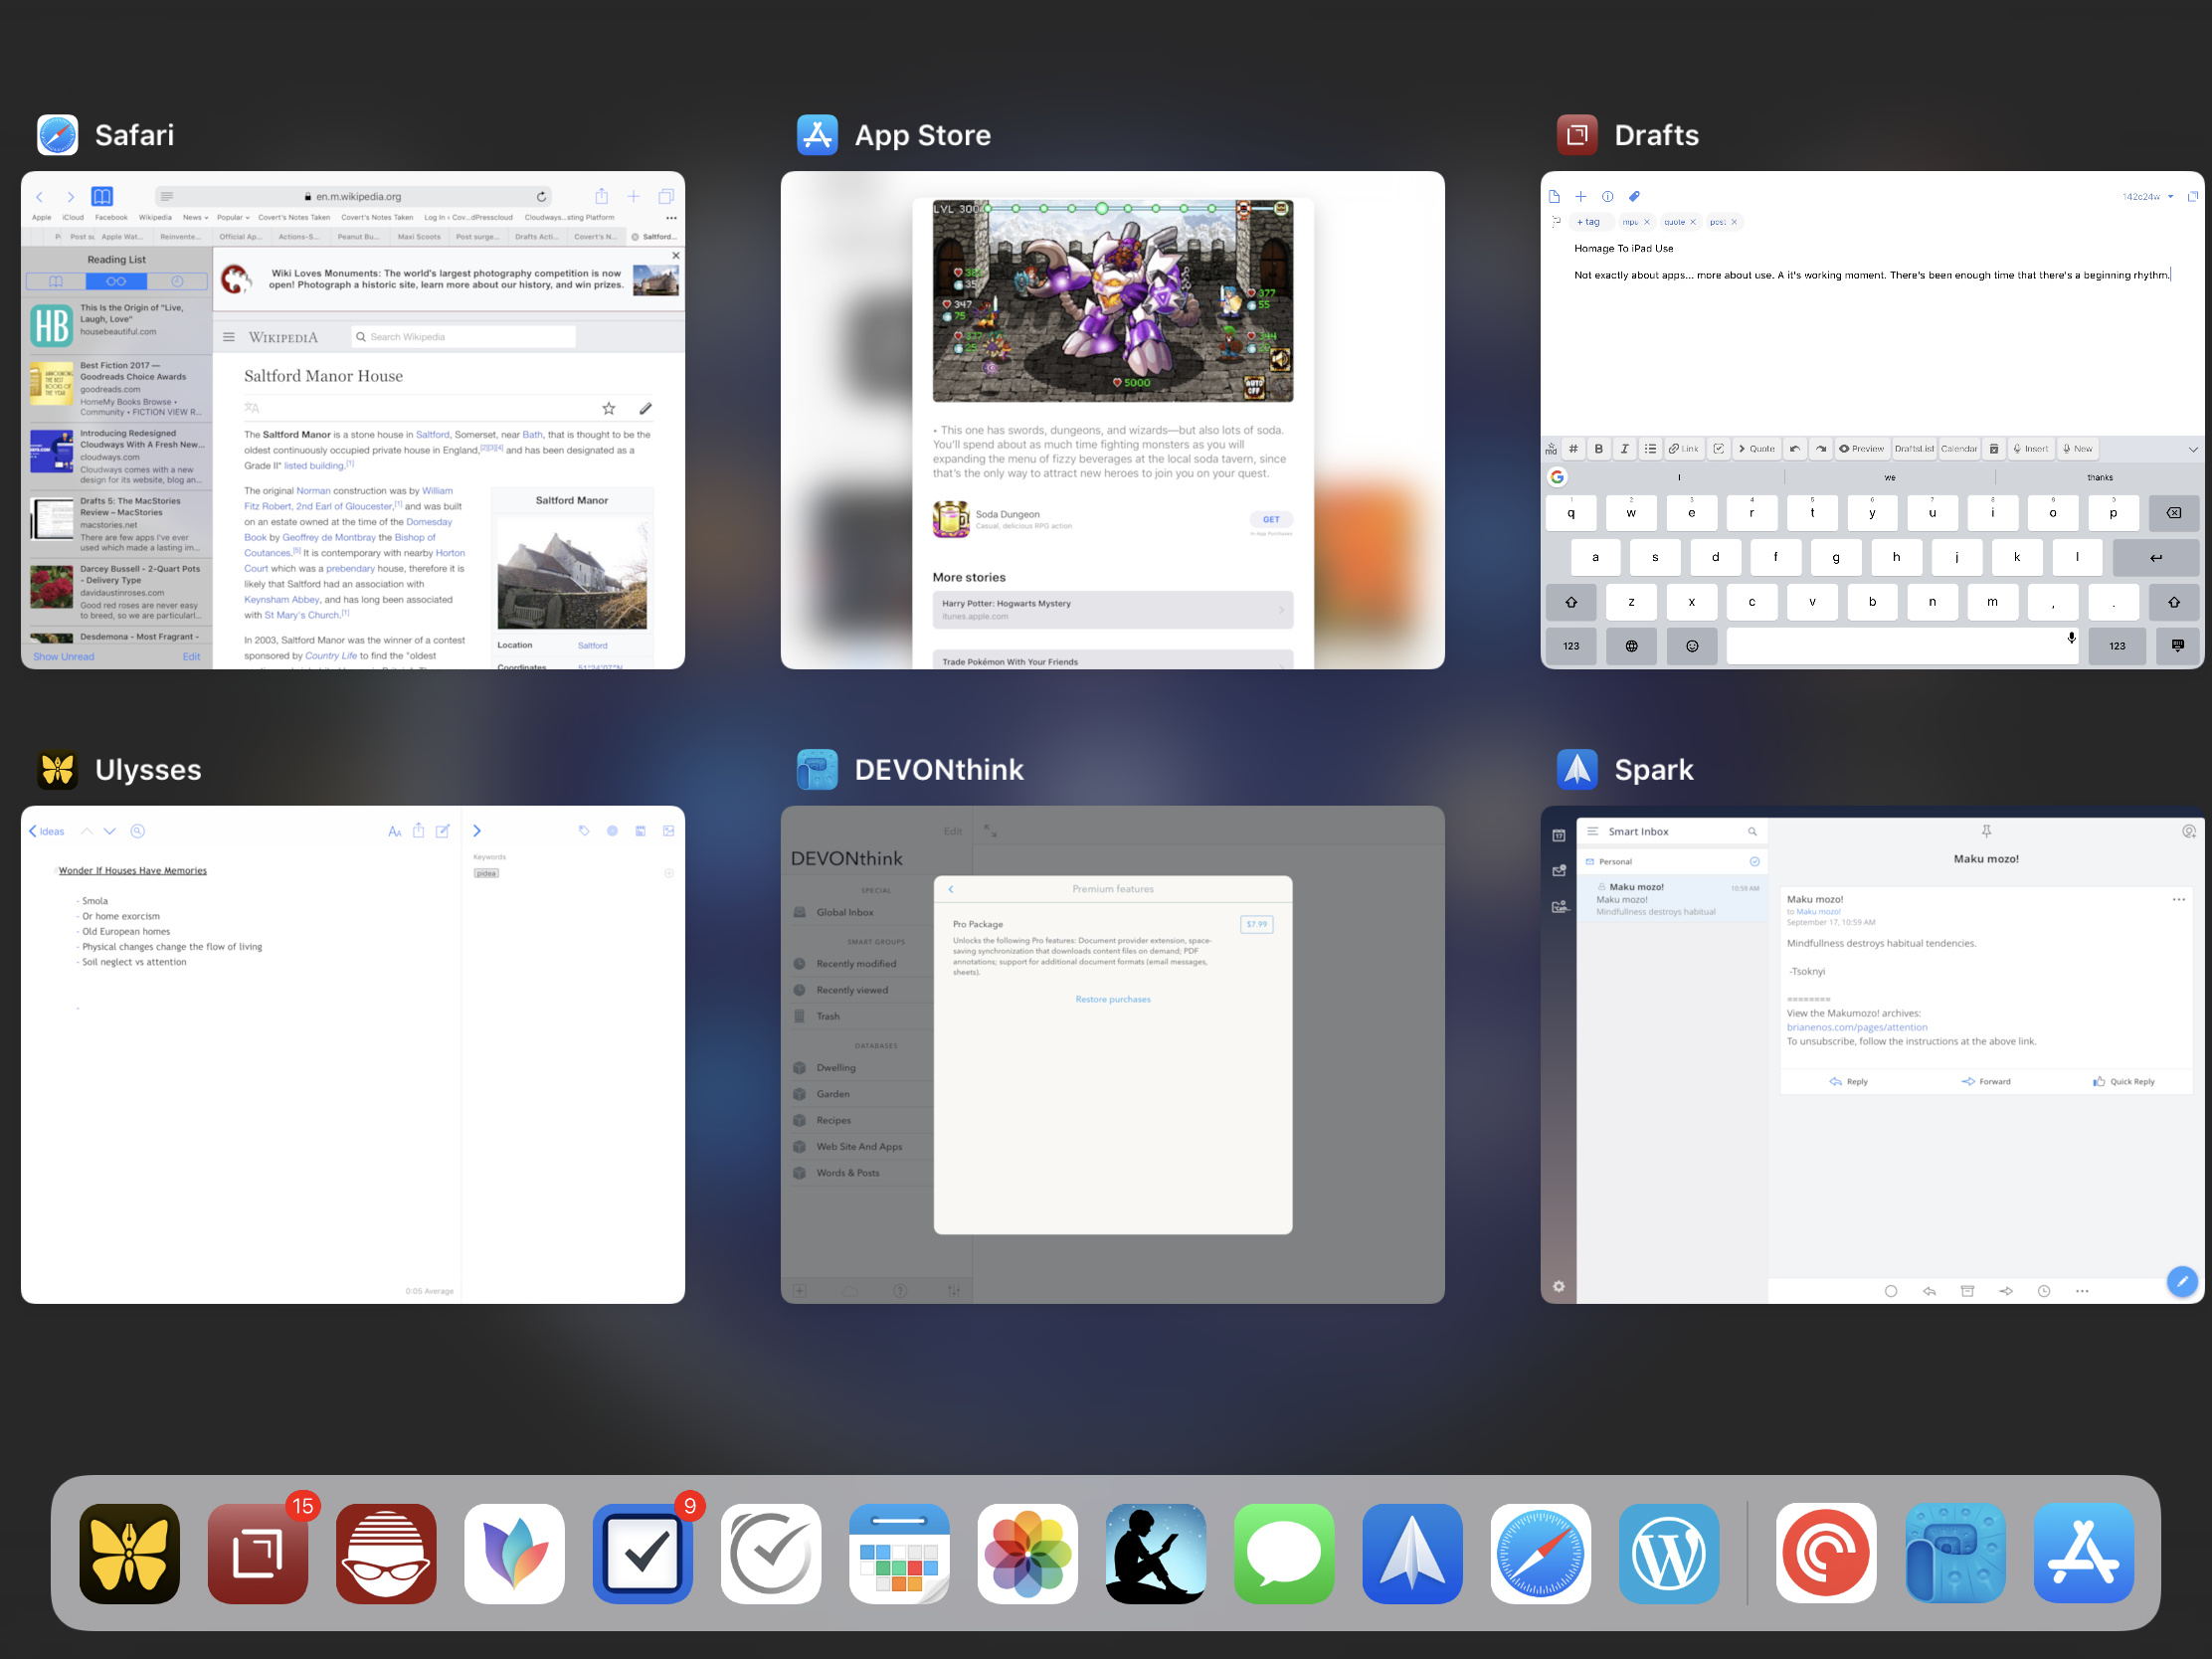Select Personal inbox checkmark in Spark
2212x1659 pixels.
[x=1754, y=861]
